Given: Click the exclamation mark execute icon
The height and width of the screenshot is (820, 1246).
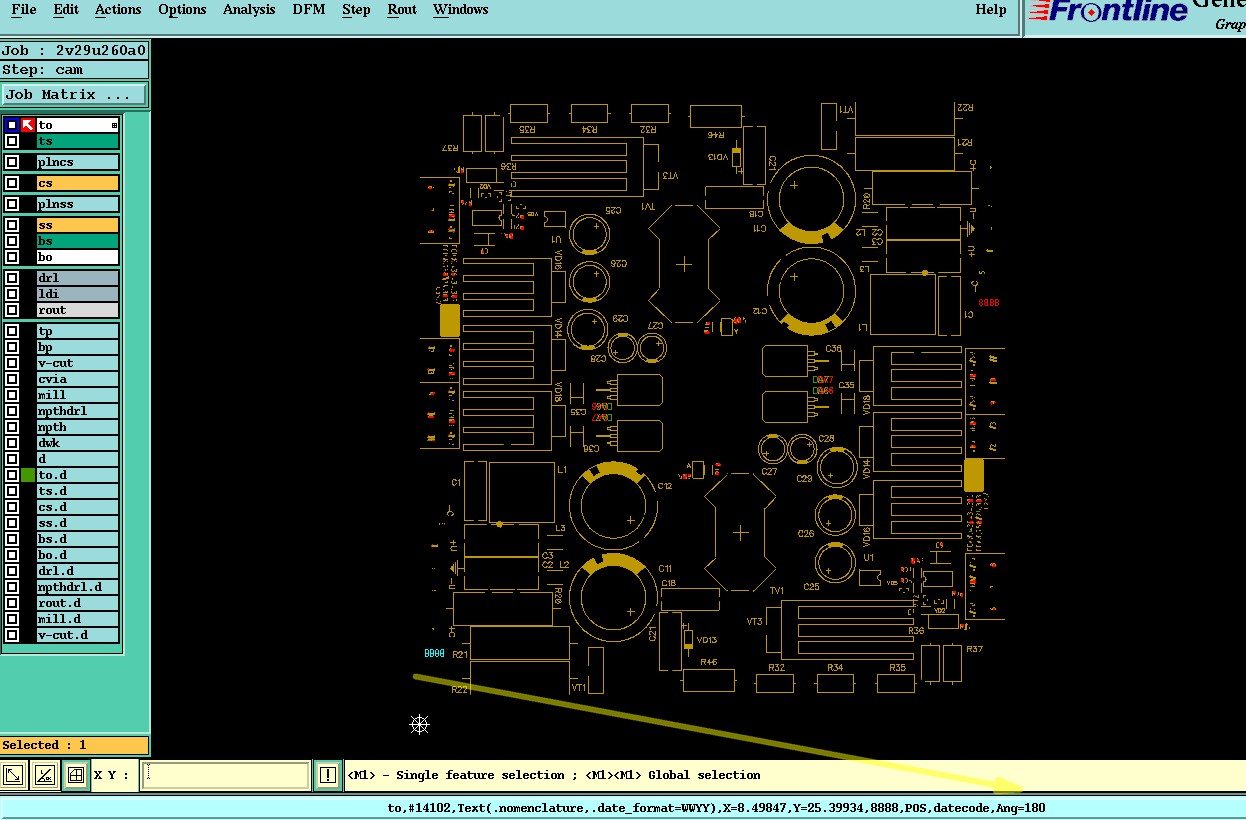Looking at the screenshot, I should (x=328, y=775).
